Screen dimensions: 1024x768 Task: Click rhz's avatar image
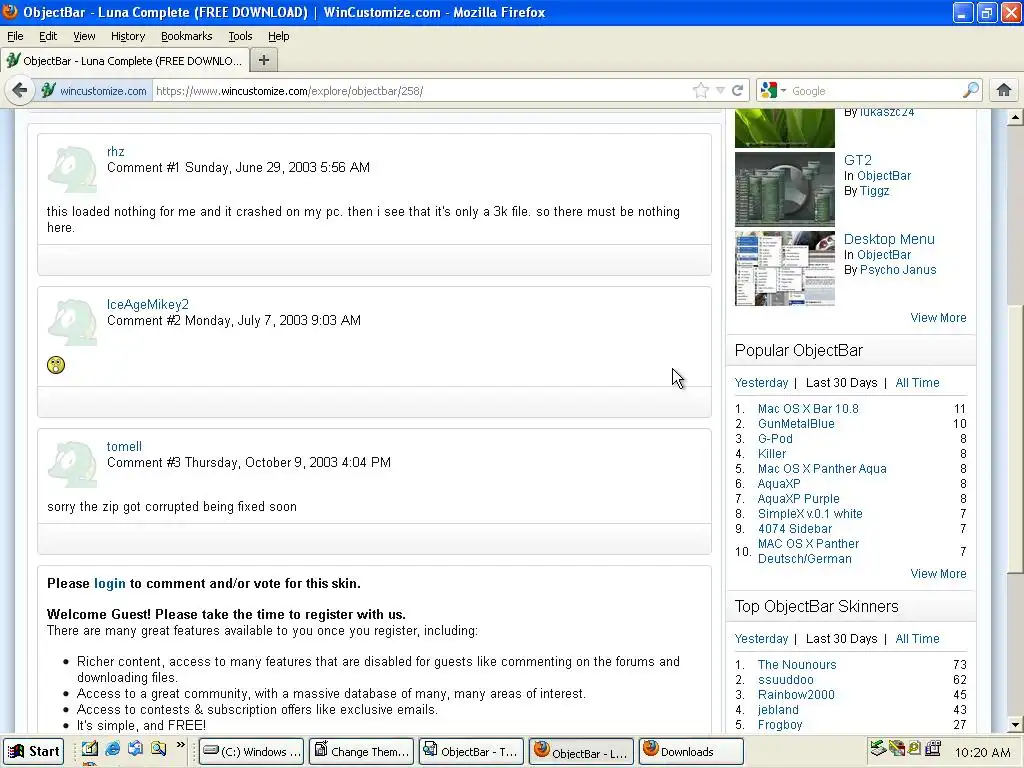coord(72,169)
